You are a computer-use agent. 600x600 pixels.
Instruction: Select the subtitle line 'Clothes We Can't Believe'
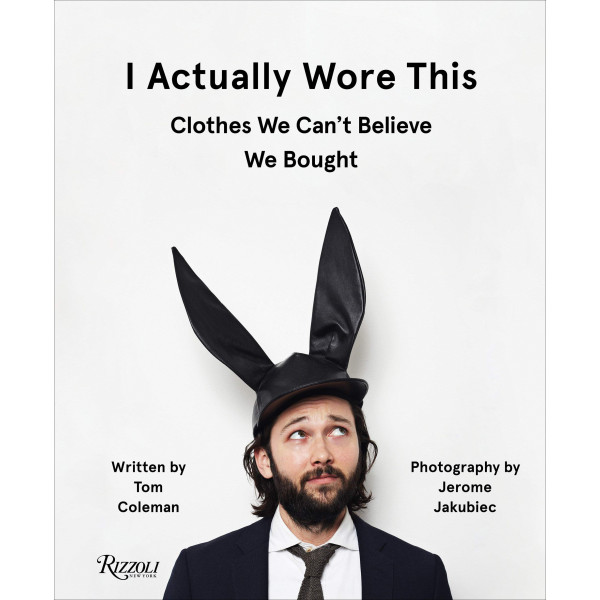[x=301, y=126]
